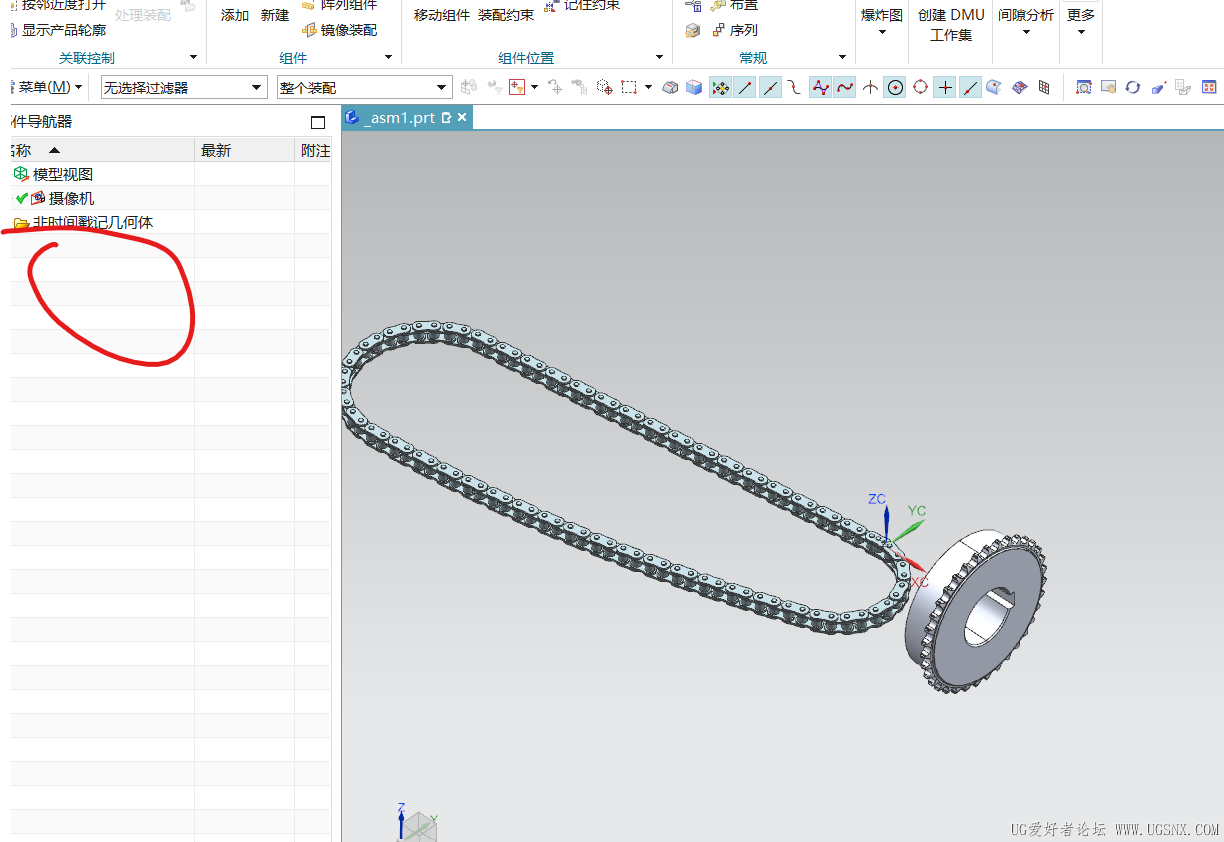Viewport: 1224px width, 842px height.
Task: Open the 无选择过滤器 selection filter dropdown
Action: coord(184,88)
